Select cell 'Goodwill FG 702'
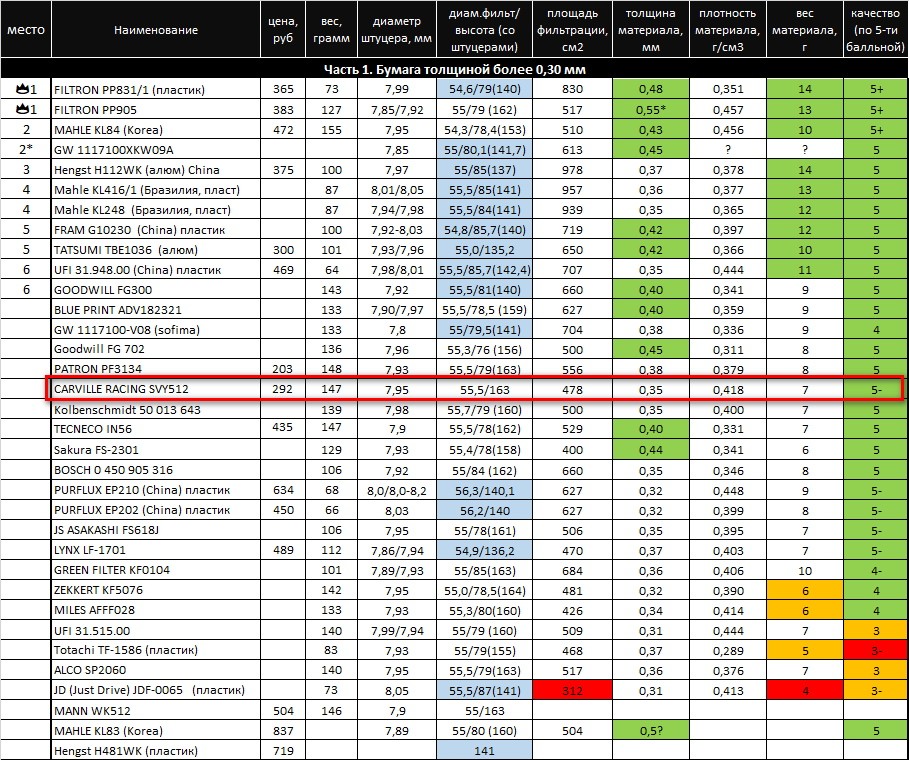 point(156,349)
